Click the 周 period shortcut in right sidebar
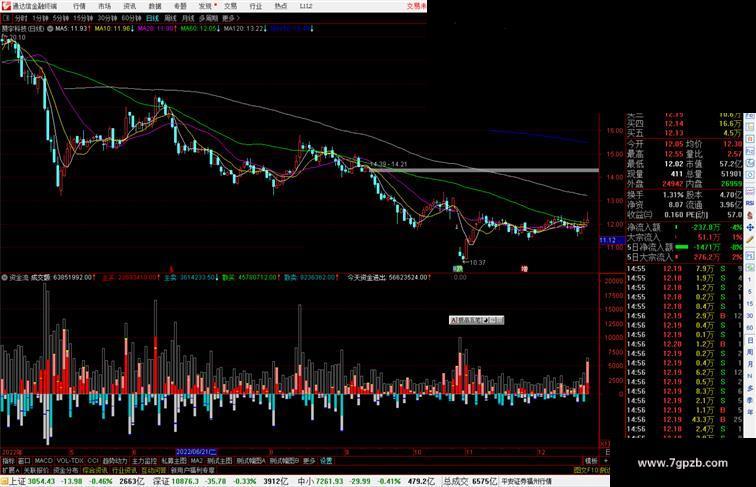The image size is (756, 487). click(750, 352)
